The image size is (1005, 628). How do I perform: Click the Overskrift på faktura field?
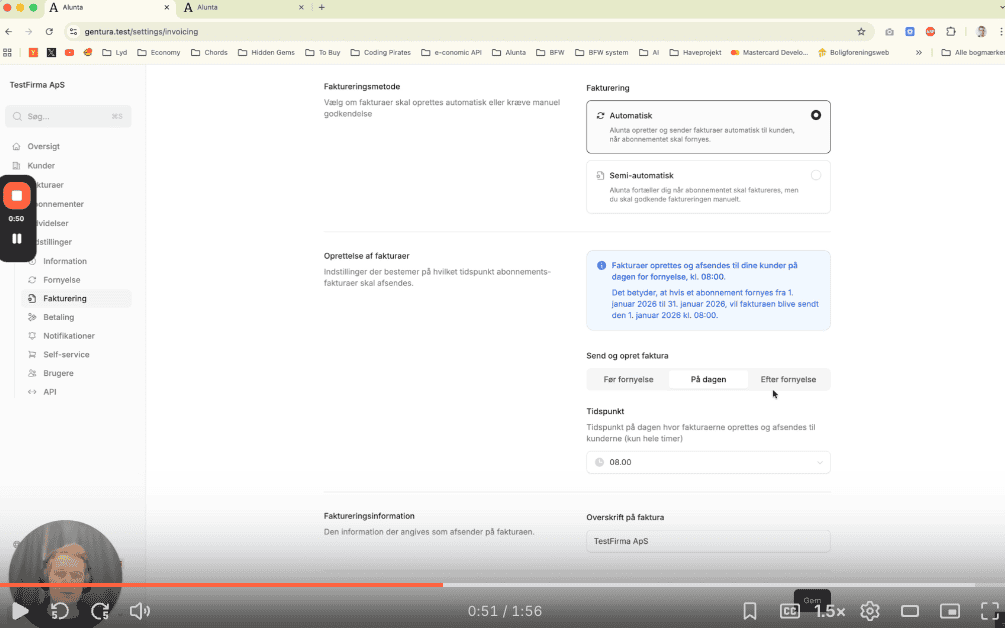pos(708,541)
